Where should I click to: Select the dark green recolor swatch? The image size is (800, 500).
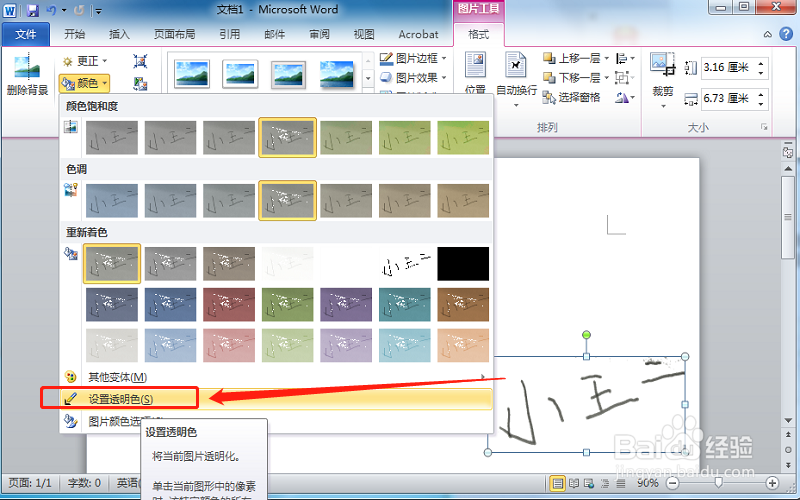point(288,305)
